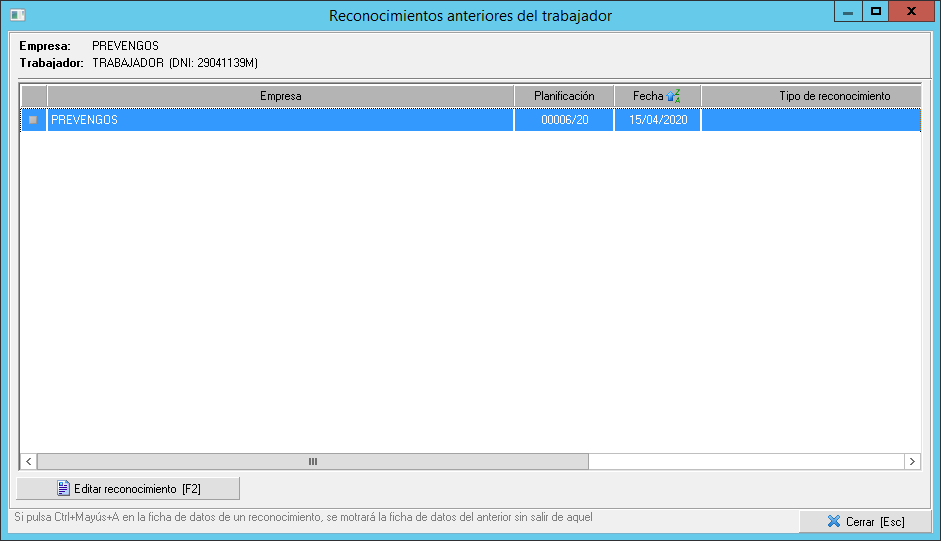Toggle the PREVENGOS row selection checkbox

coord(33,119)
